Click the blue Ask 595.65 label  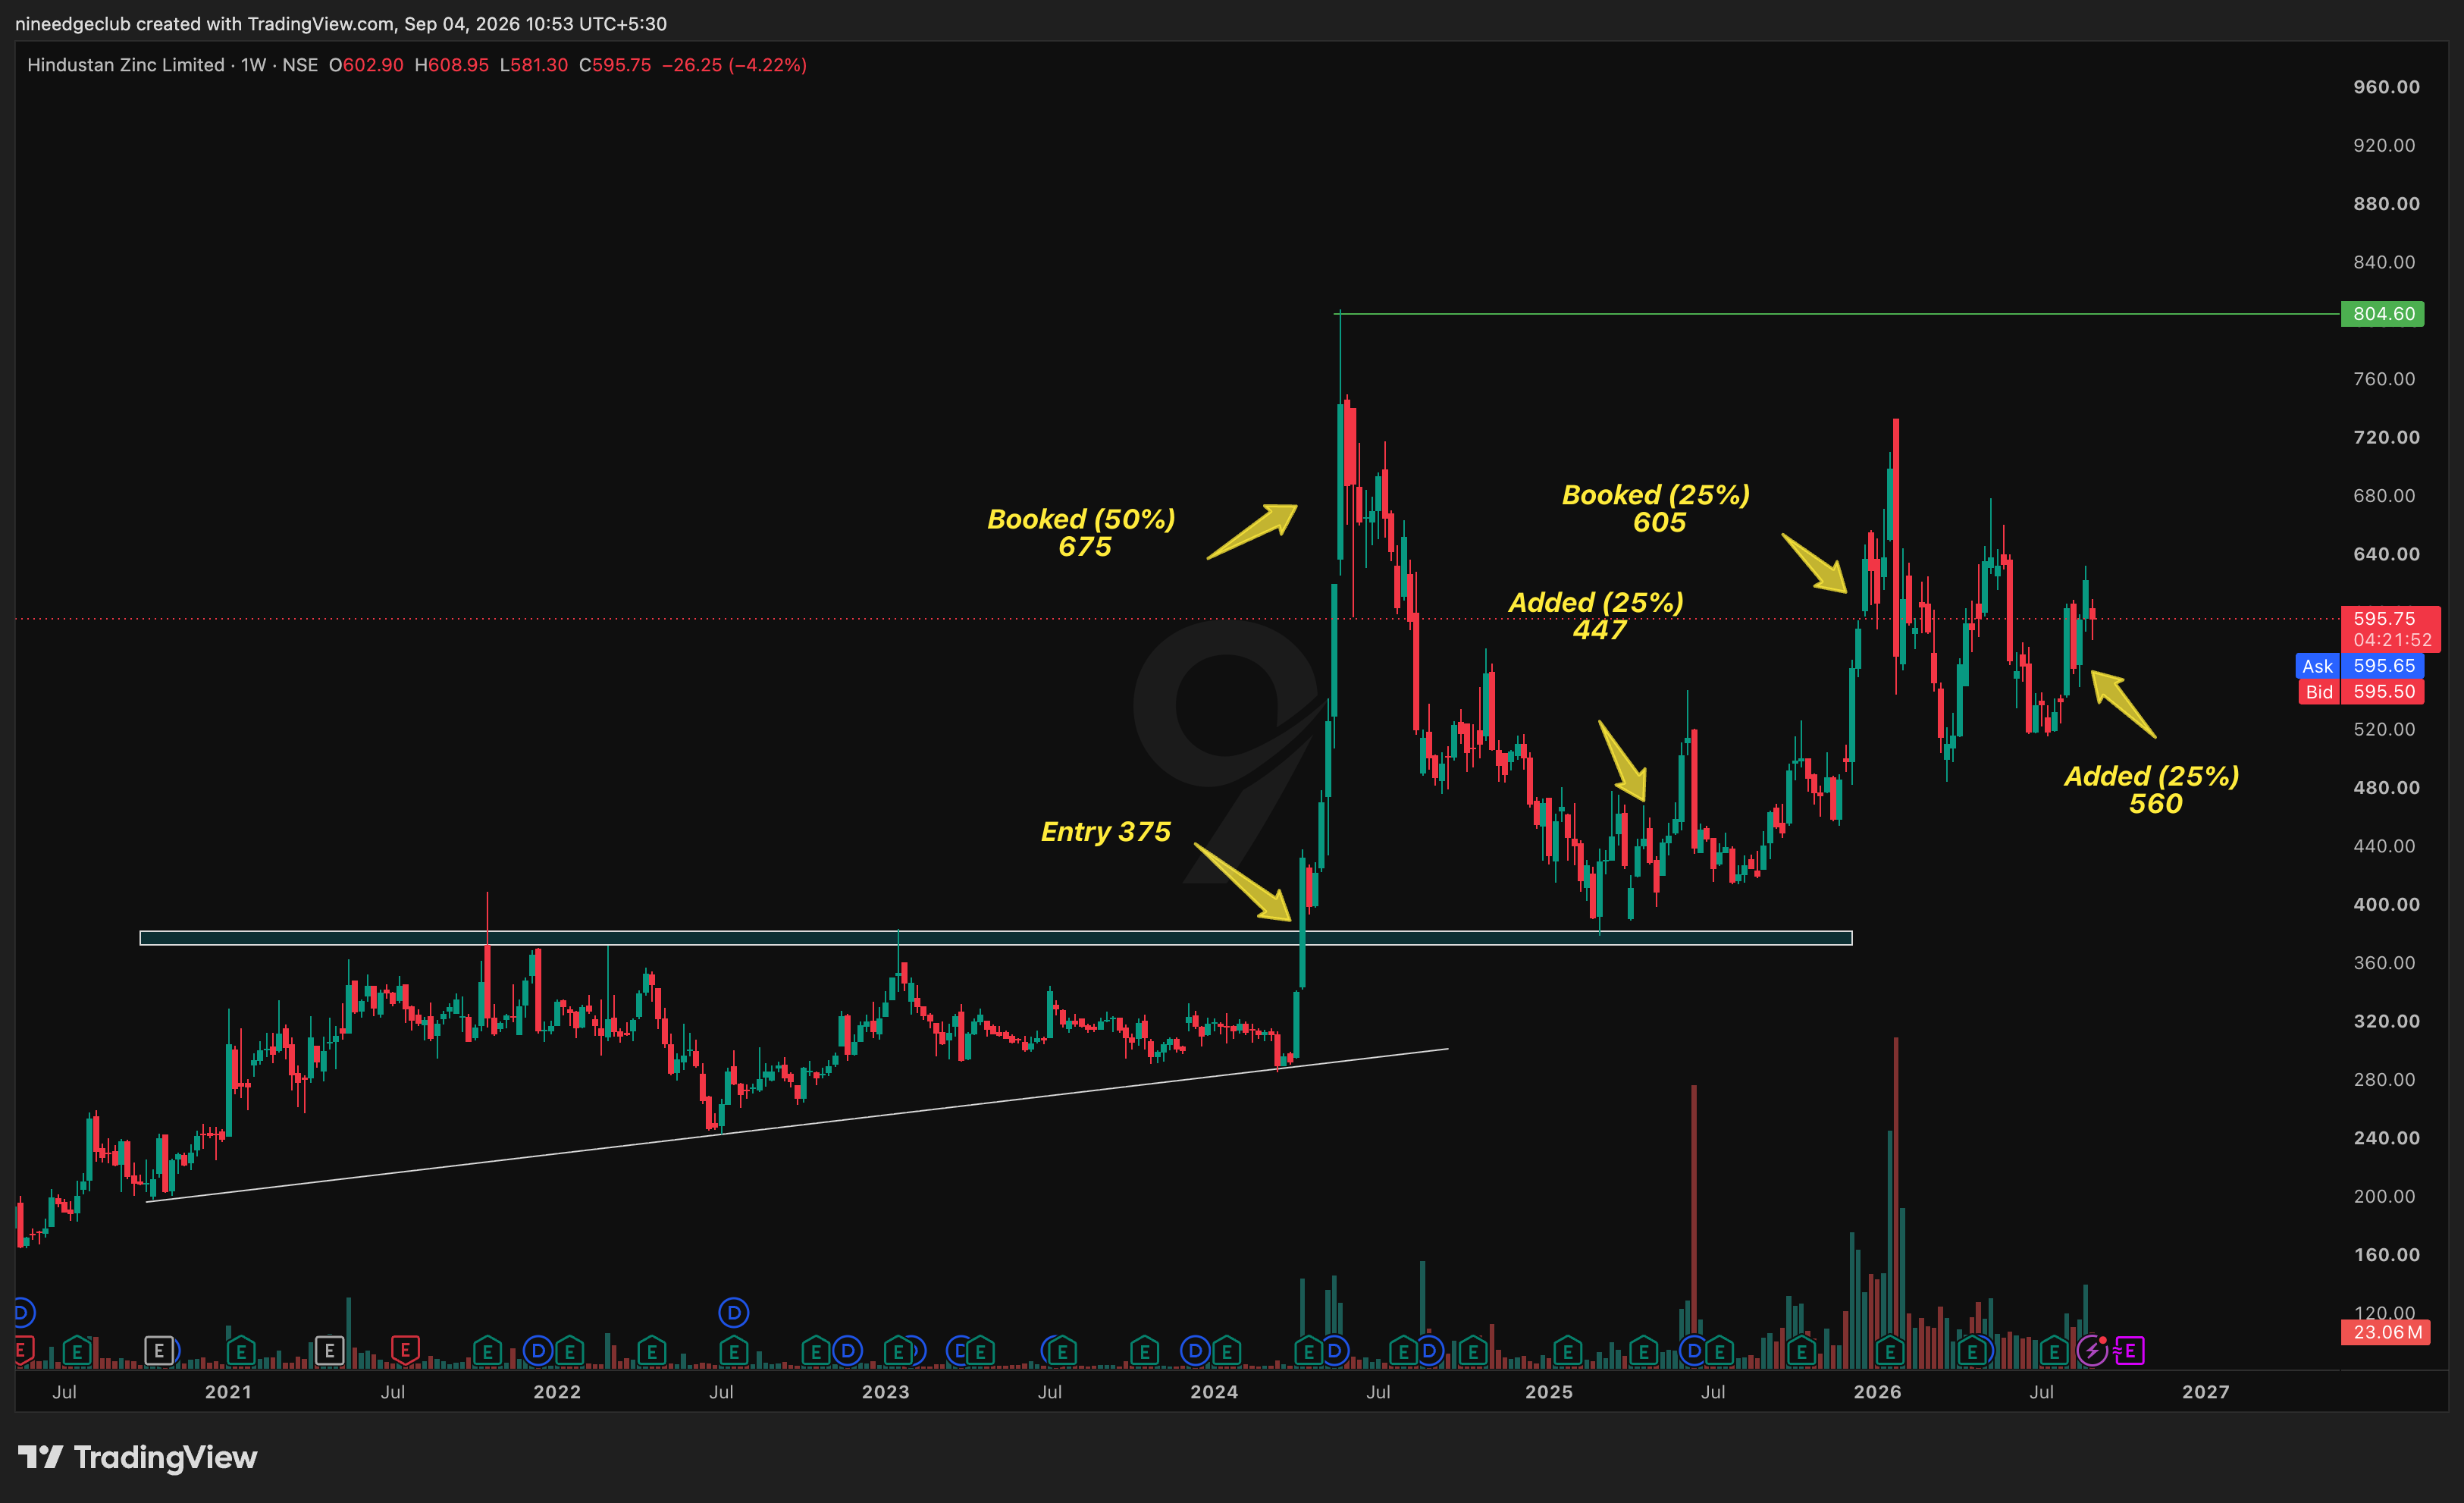(2360, 666)
